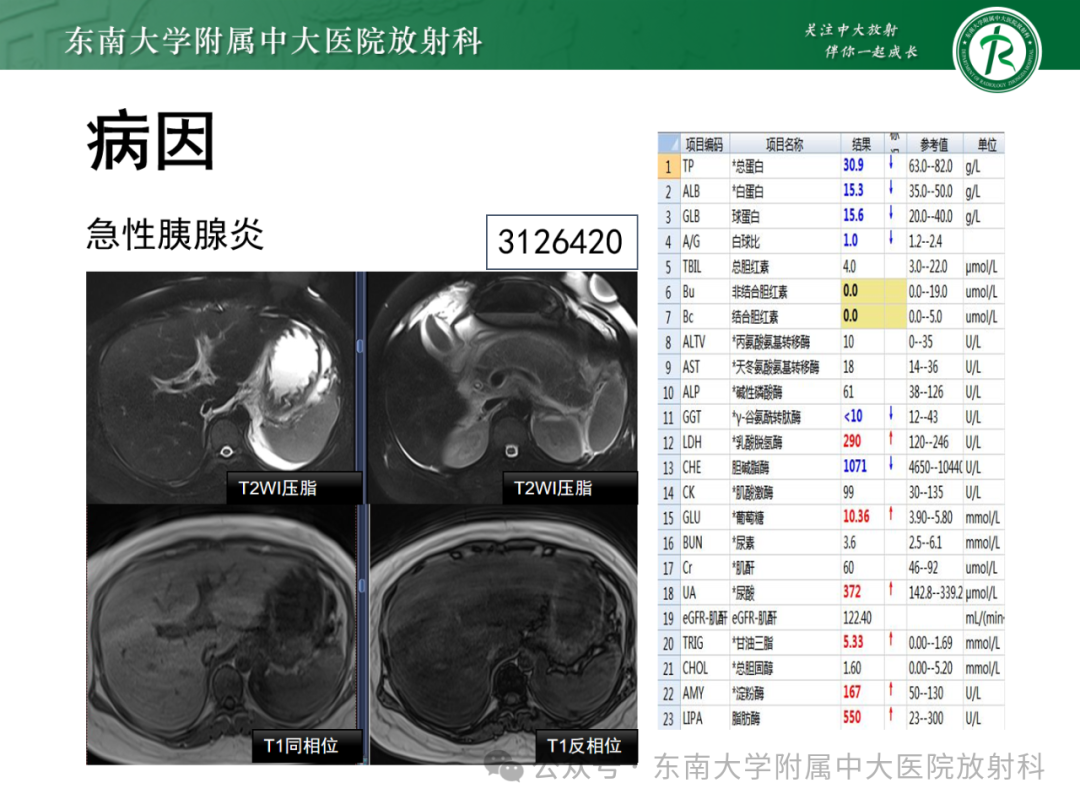Click the AMY result 167
This screenshot has height=810, width=1080.
click(x=852, y=692)
